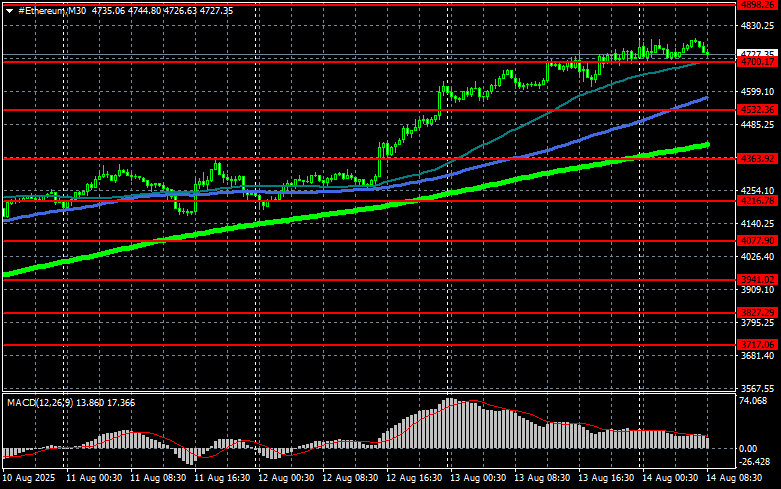Click the -26.428 MACD scale value
This screenshot has width=781, height=489.
pos(755,462)
